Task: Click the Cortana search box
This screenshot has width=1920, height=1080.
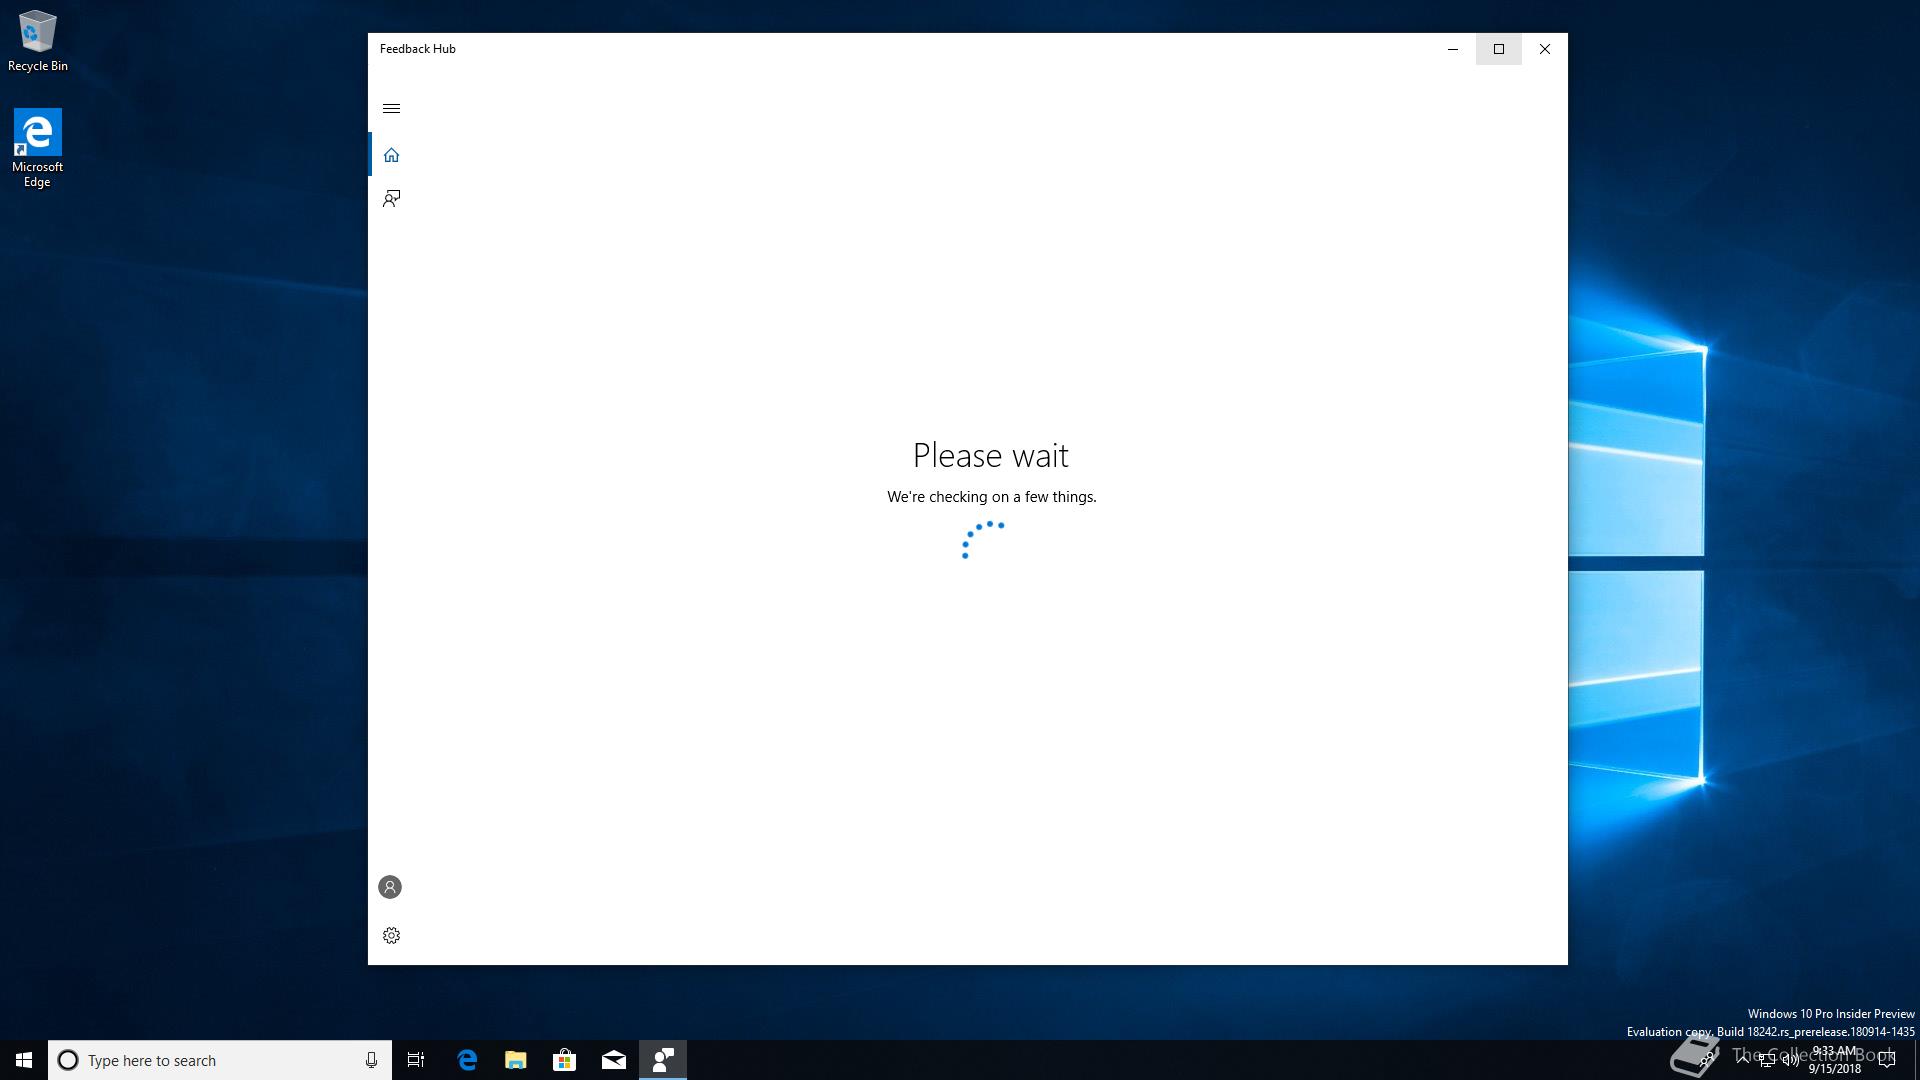Action: [220, 1060]
